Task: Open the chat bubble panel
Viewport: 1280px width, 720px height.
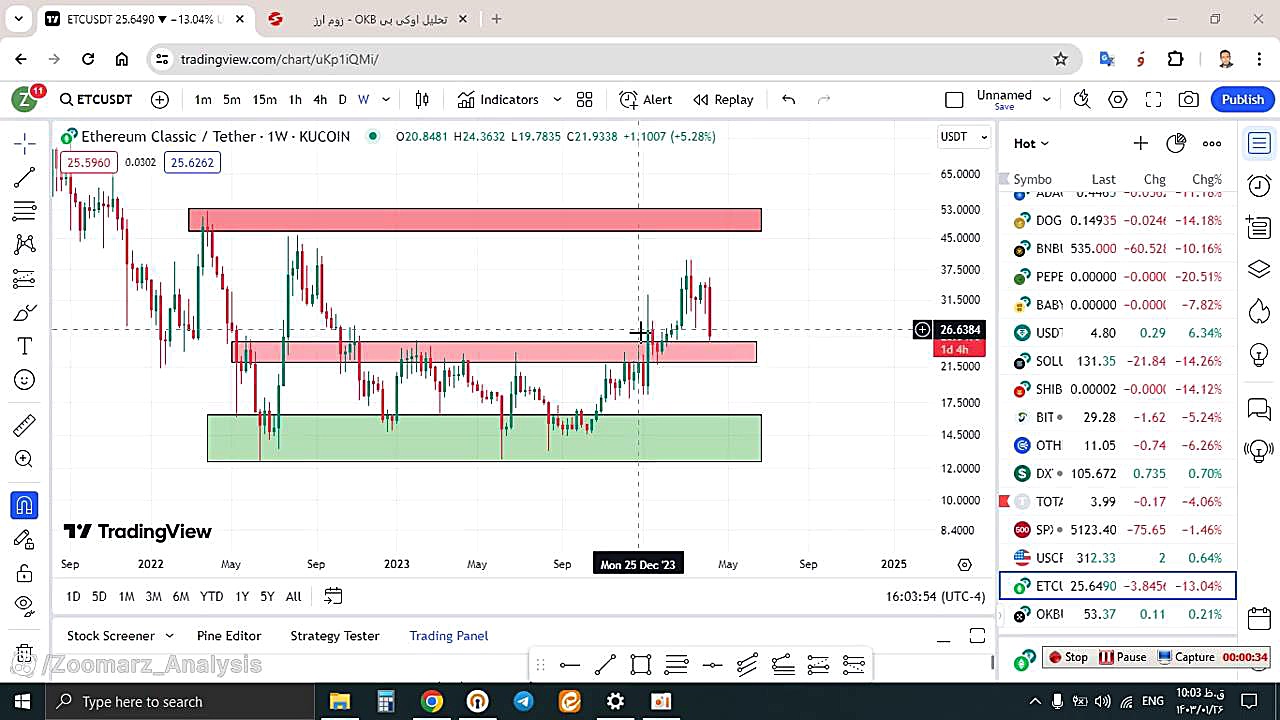Action: point(1259,409)
